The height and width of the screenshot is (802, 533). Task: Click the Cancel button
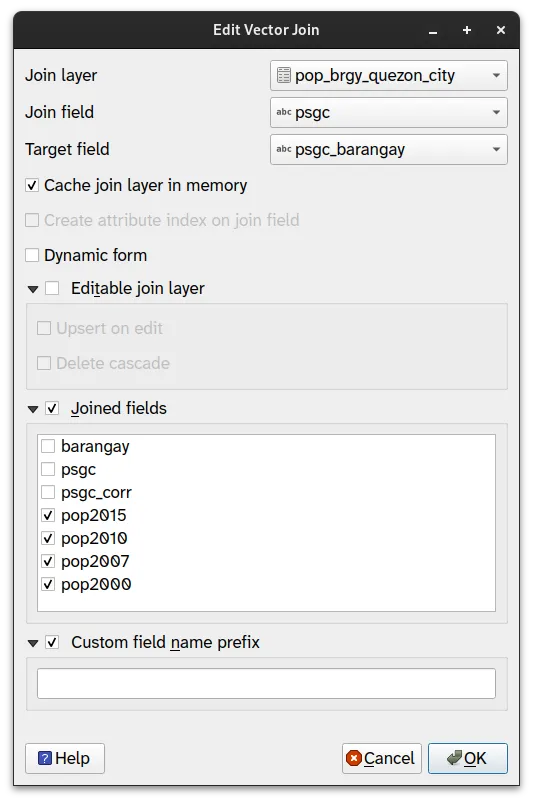[382, 759]
